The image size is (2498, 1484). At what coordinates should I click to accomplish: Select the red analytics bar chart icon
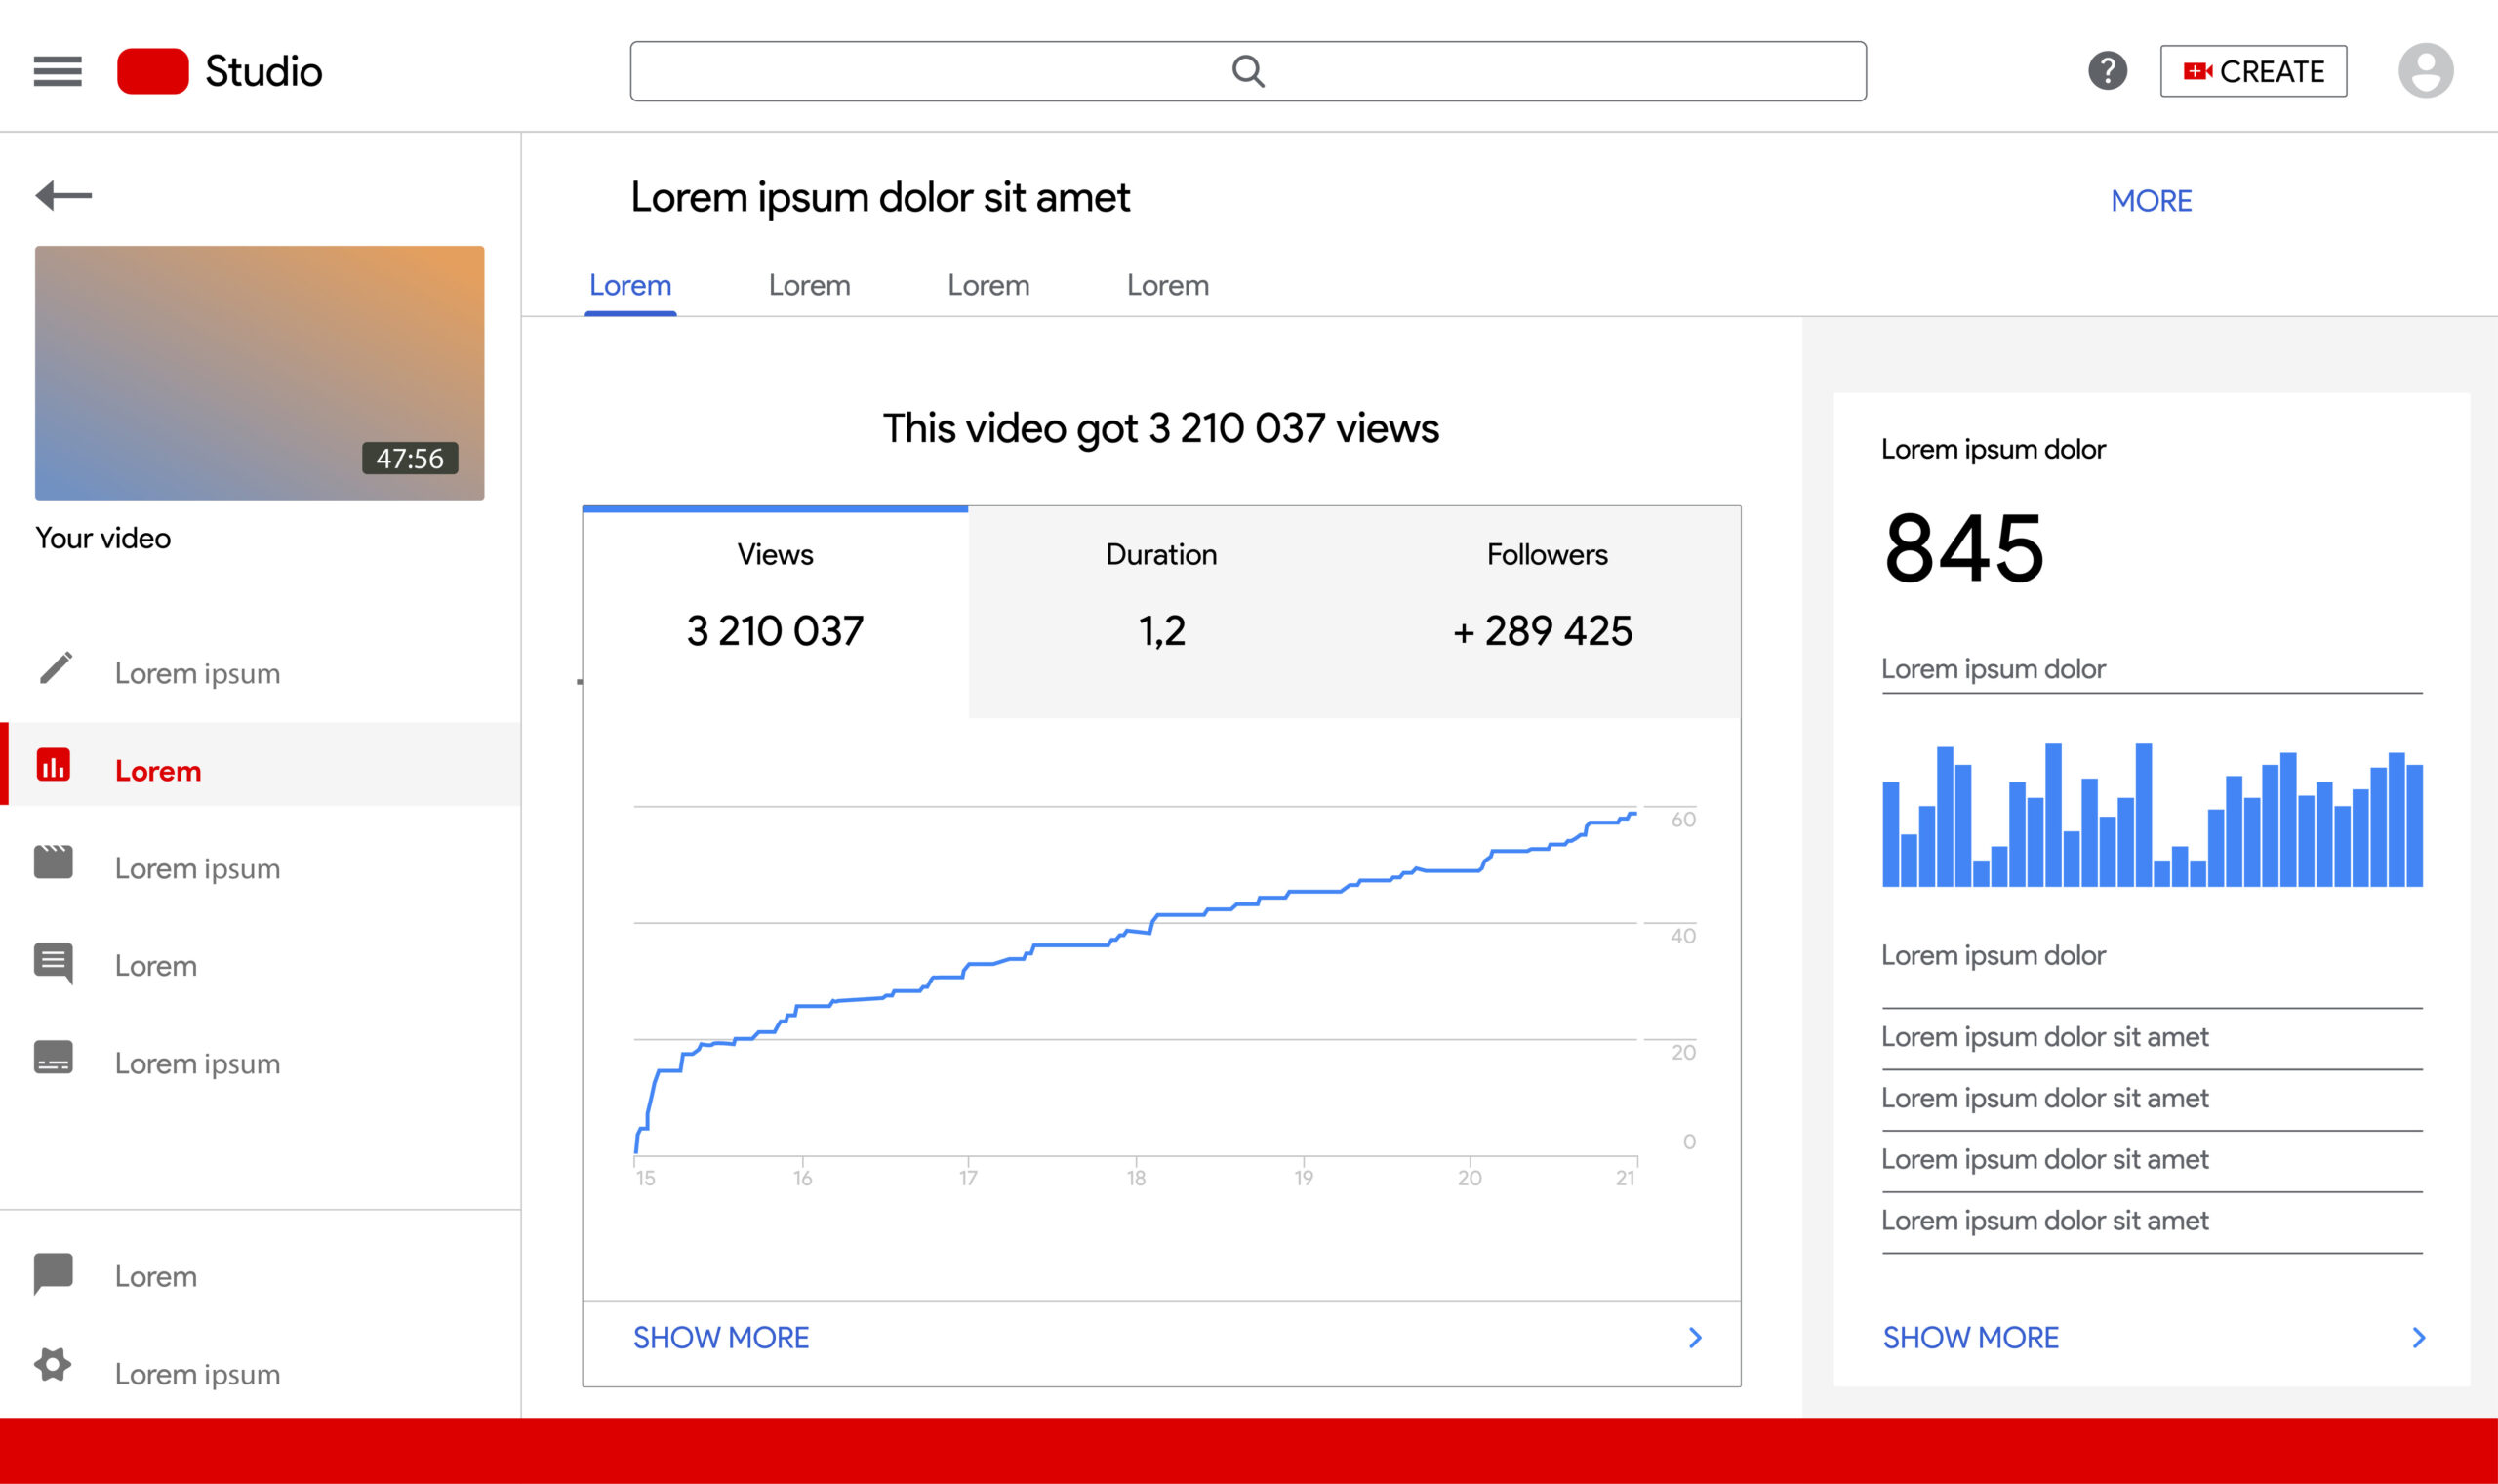coord(53,766)
